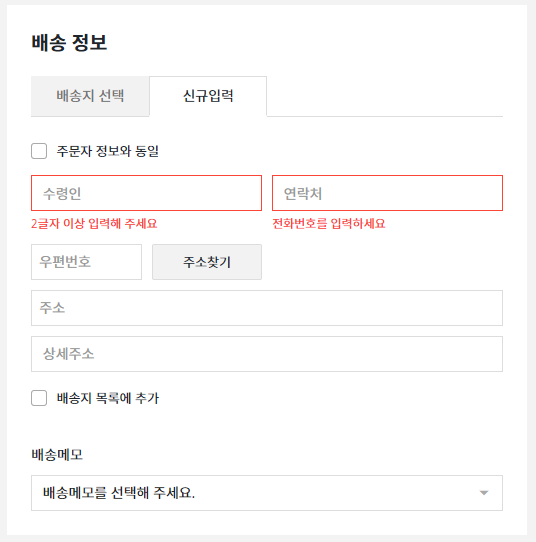Select the 신규입력 tab
The height and width of the screenshot is (542, 536).
[x=208, y=96]
